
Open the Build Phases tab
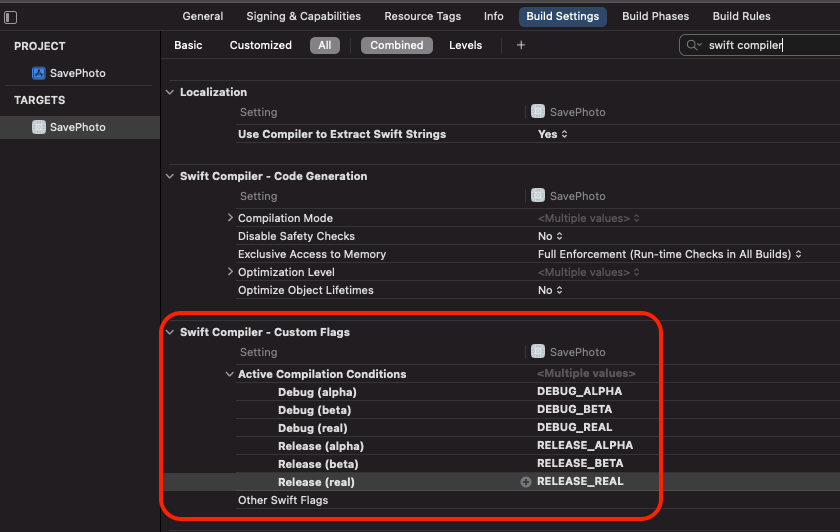(x=655, y=17)
